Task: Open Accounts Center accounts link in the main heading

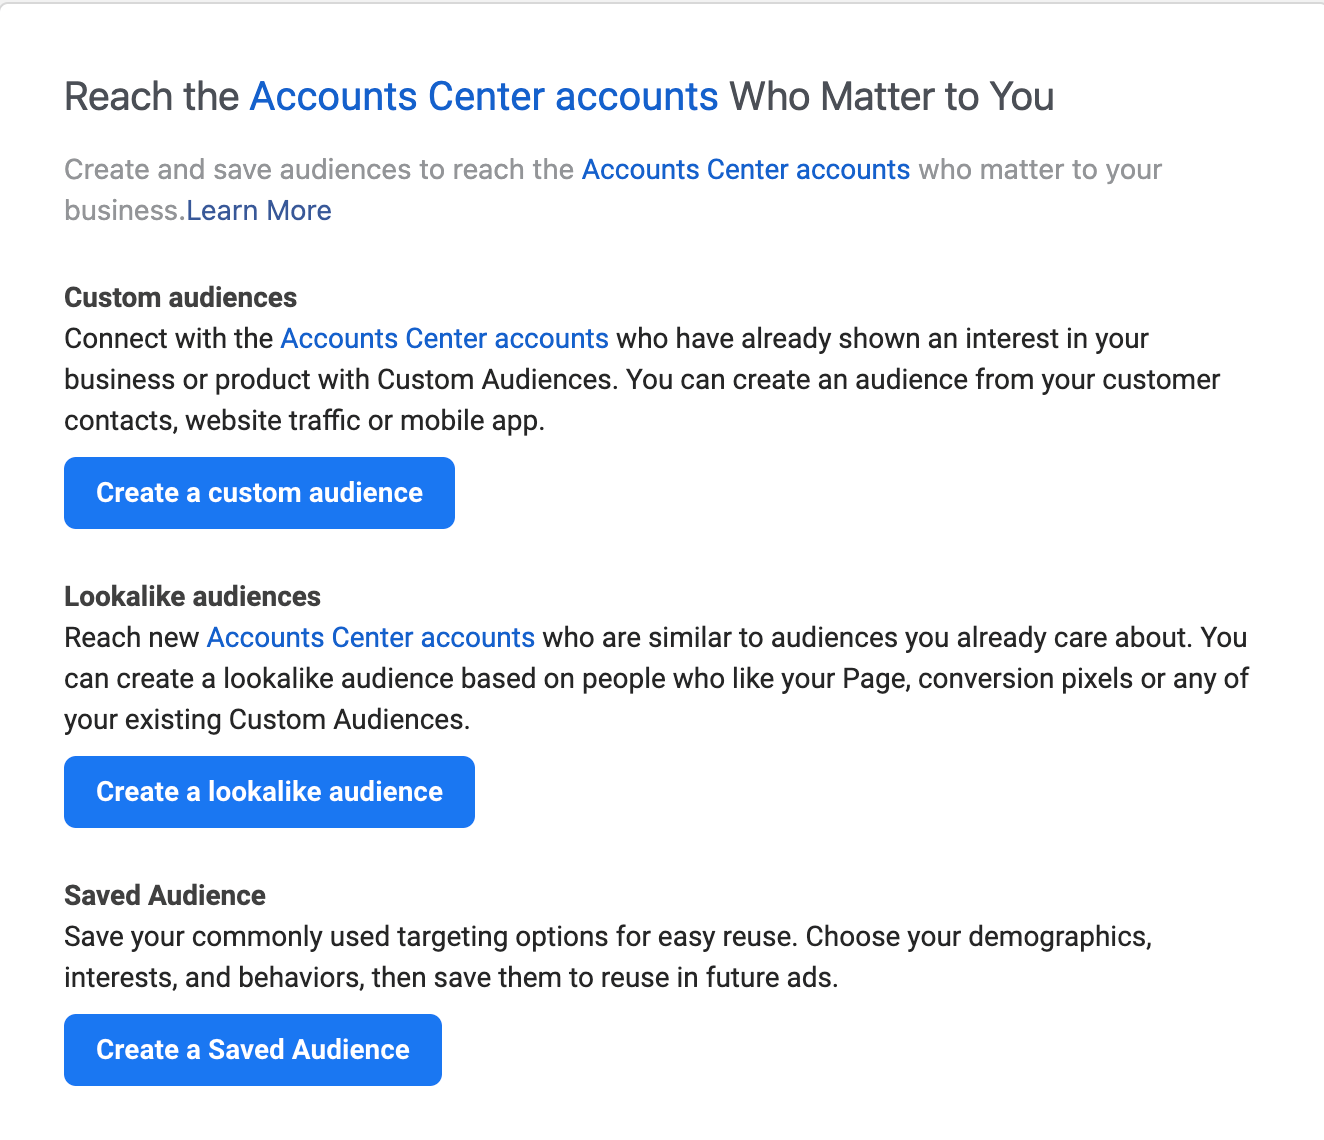Action: point(484,97)
